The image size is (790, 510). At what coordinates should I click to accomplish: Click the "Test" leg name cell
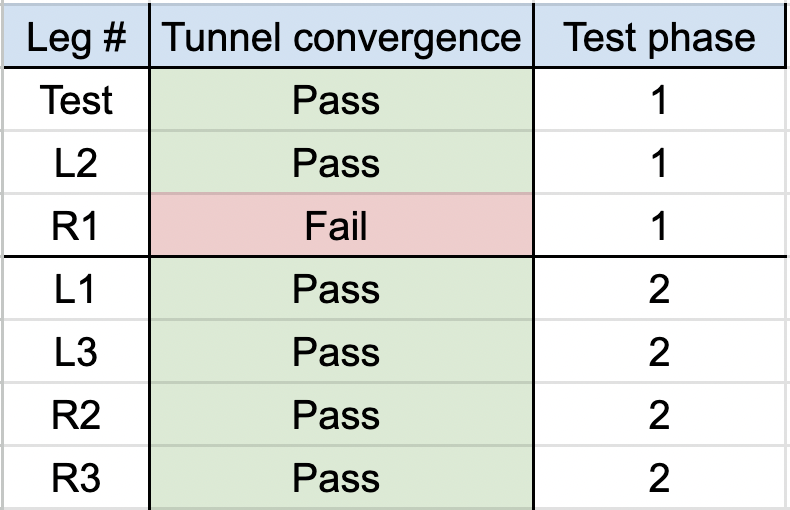[75, 100]
